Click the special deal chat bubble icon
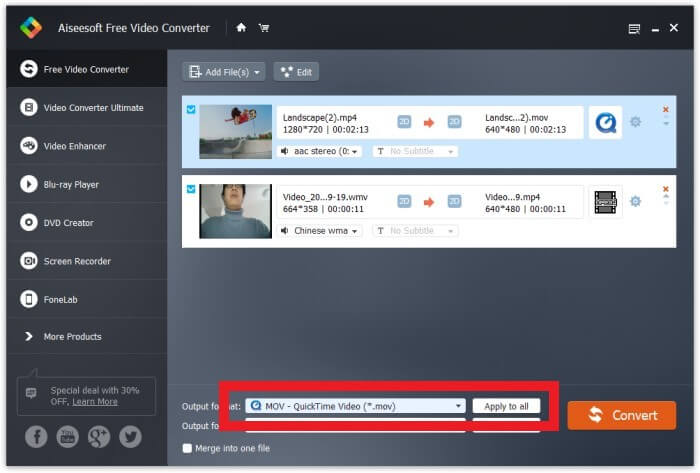700x473 pixels. pos(31,393)
